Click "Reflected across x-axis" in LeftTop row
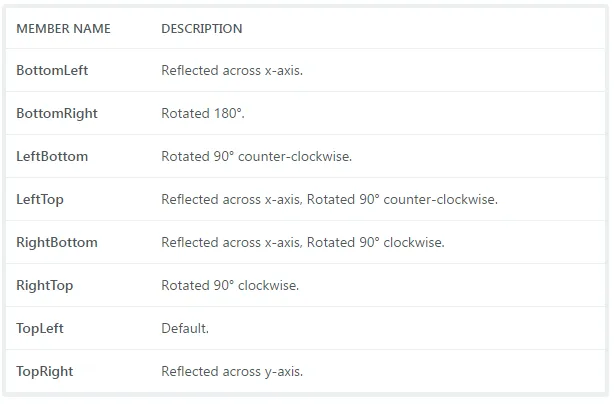Viewport: 614px width, 404px height. 231,200
